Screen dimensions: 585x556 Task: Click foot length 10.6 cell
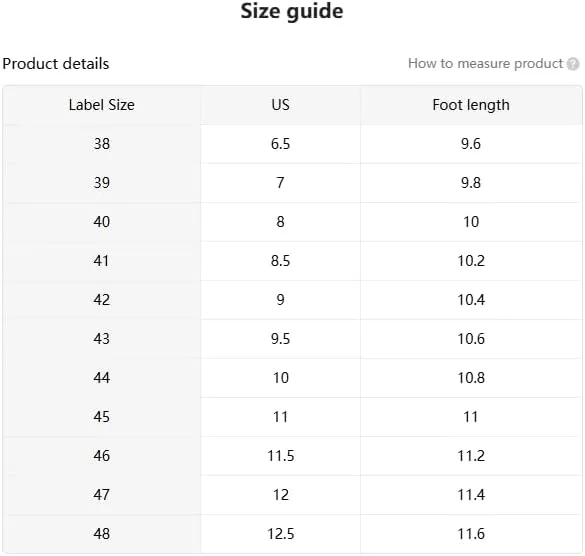(x=471, y=339)
